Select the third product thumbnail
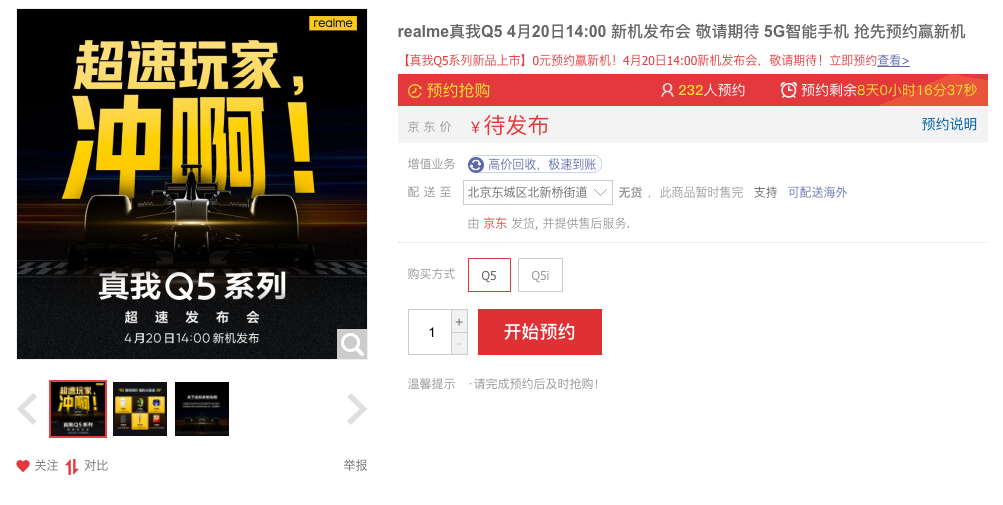This screenshot has width=1003, height=505. click(x=202, y=409)
